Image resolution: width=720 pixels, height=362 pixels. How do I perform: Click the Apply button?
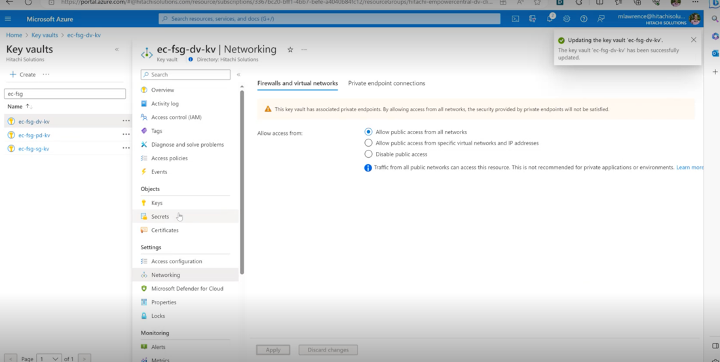pos(273,350)
